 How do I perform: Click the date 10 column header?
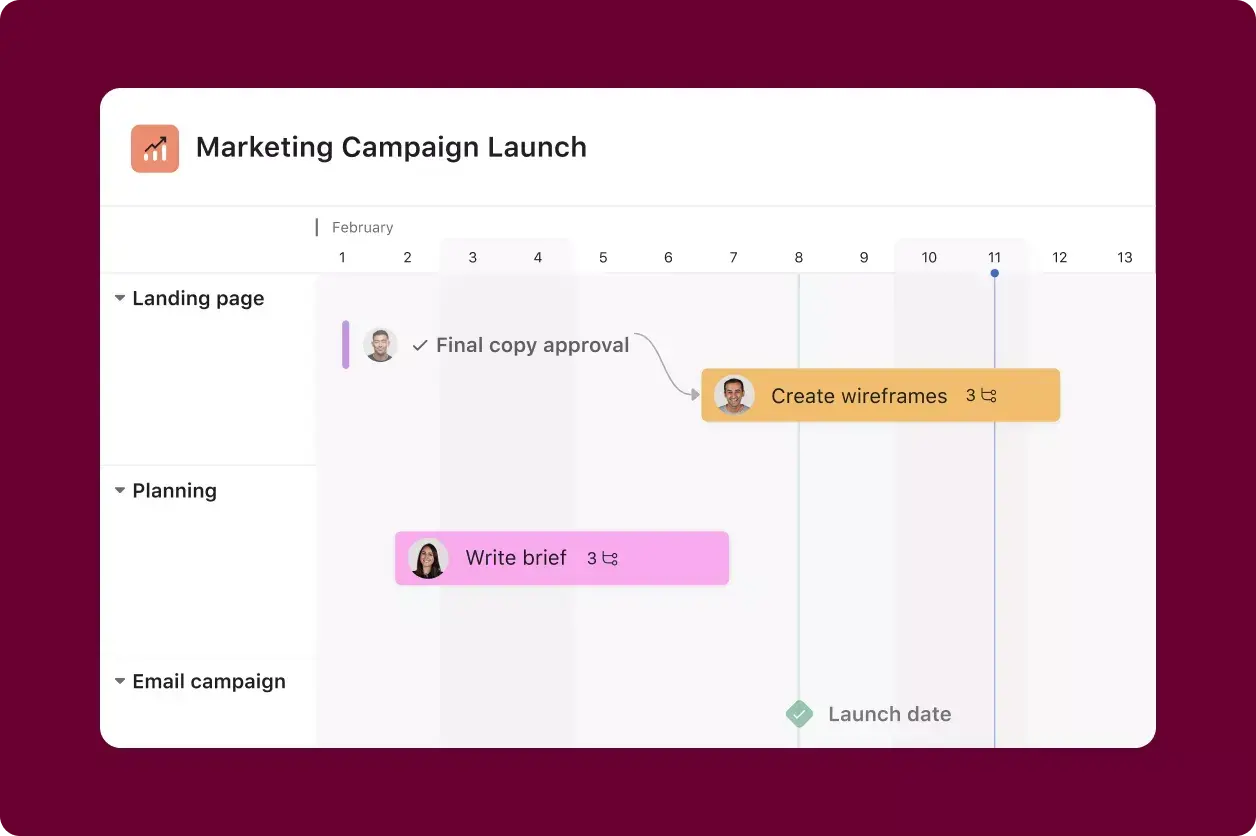coord(928,257)
